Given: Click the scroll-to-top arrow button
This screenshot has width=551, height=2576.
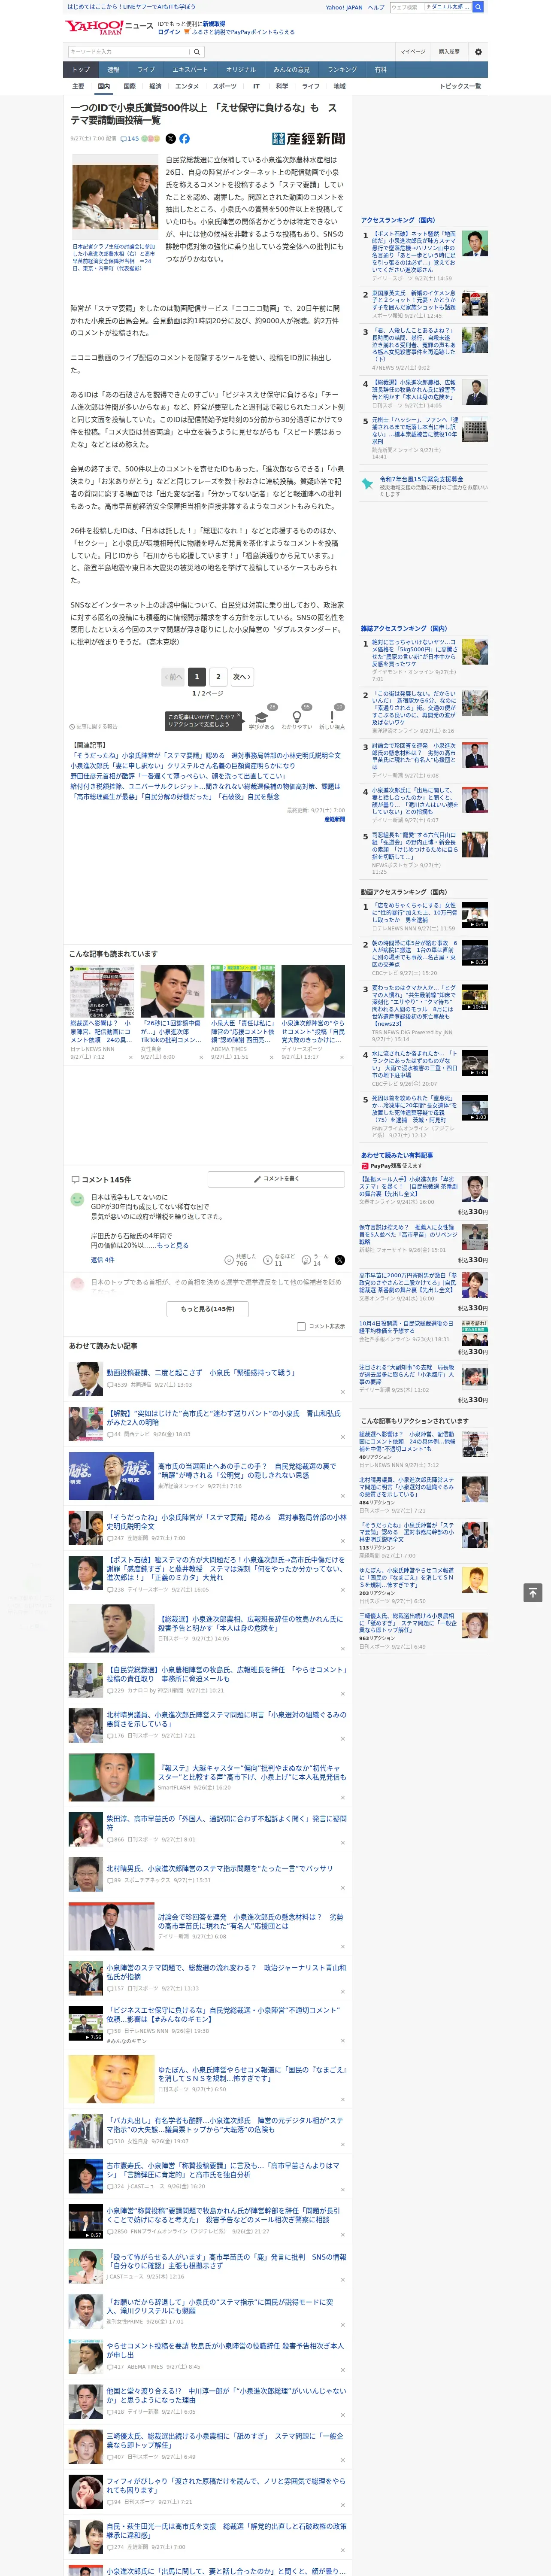Looking at the screenshot, I should tap(533, 1592).
